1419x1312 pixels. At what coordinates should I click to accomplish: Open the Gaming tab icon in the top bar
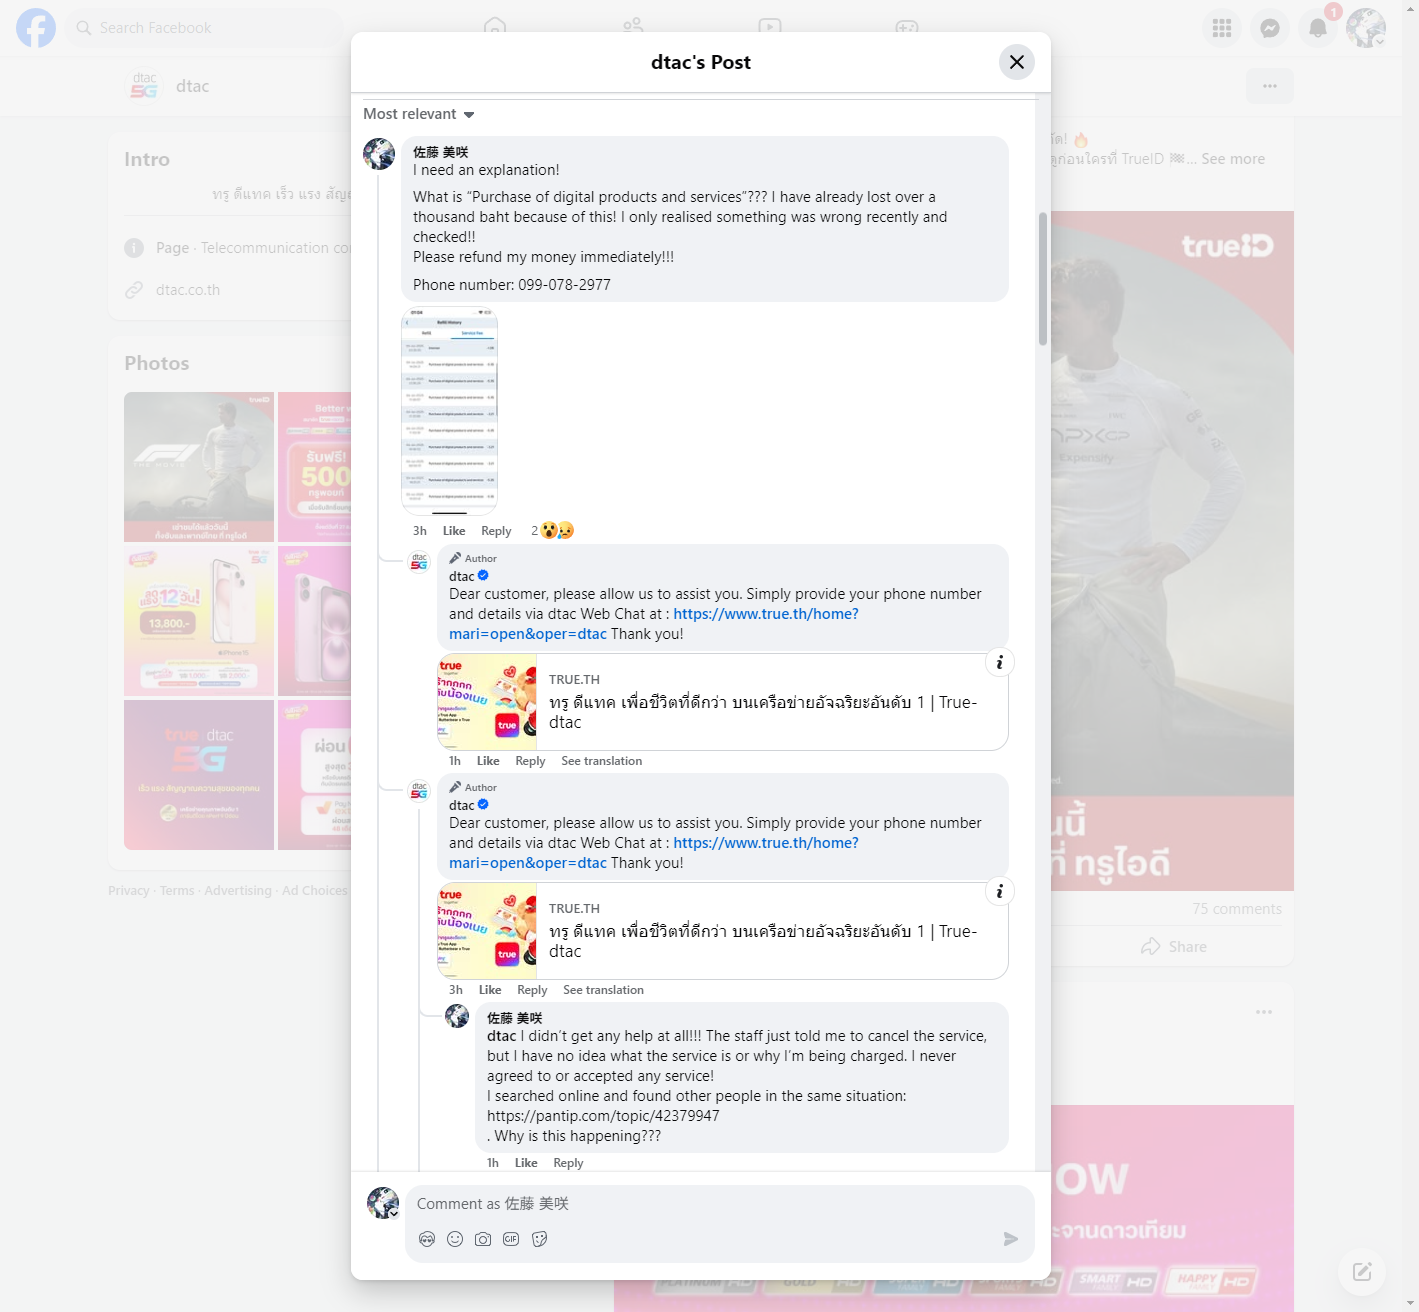click(907, 26)
